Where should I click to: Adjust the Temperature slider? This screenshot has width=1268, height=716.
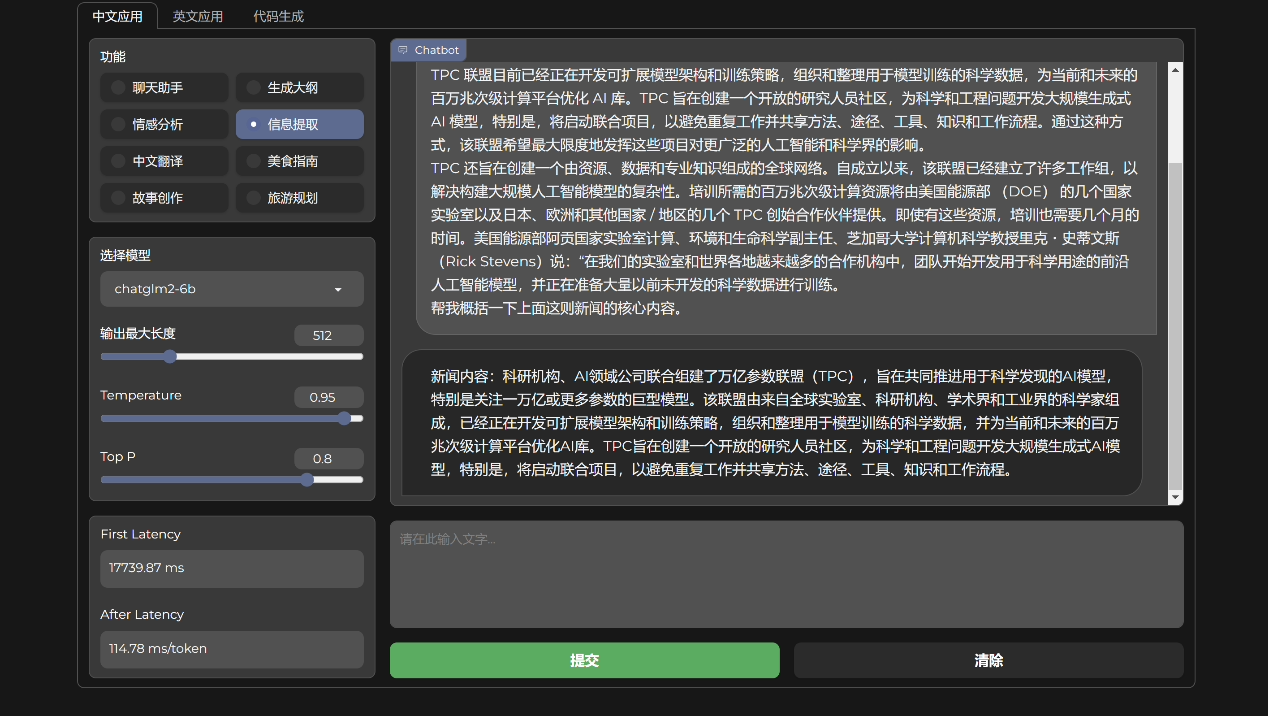[x=344, y=419]
